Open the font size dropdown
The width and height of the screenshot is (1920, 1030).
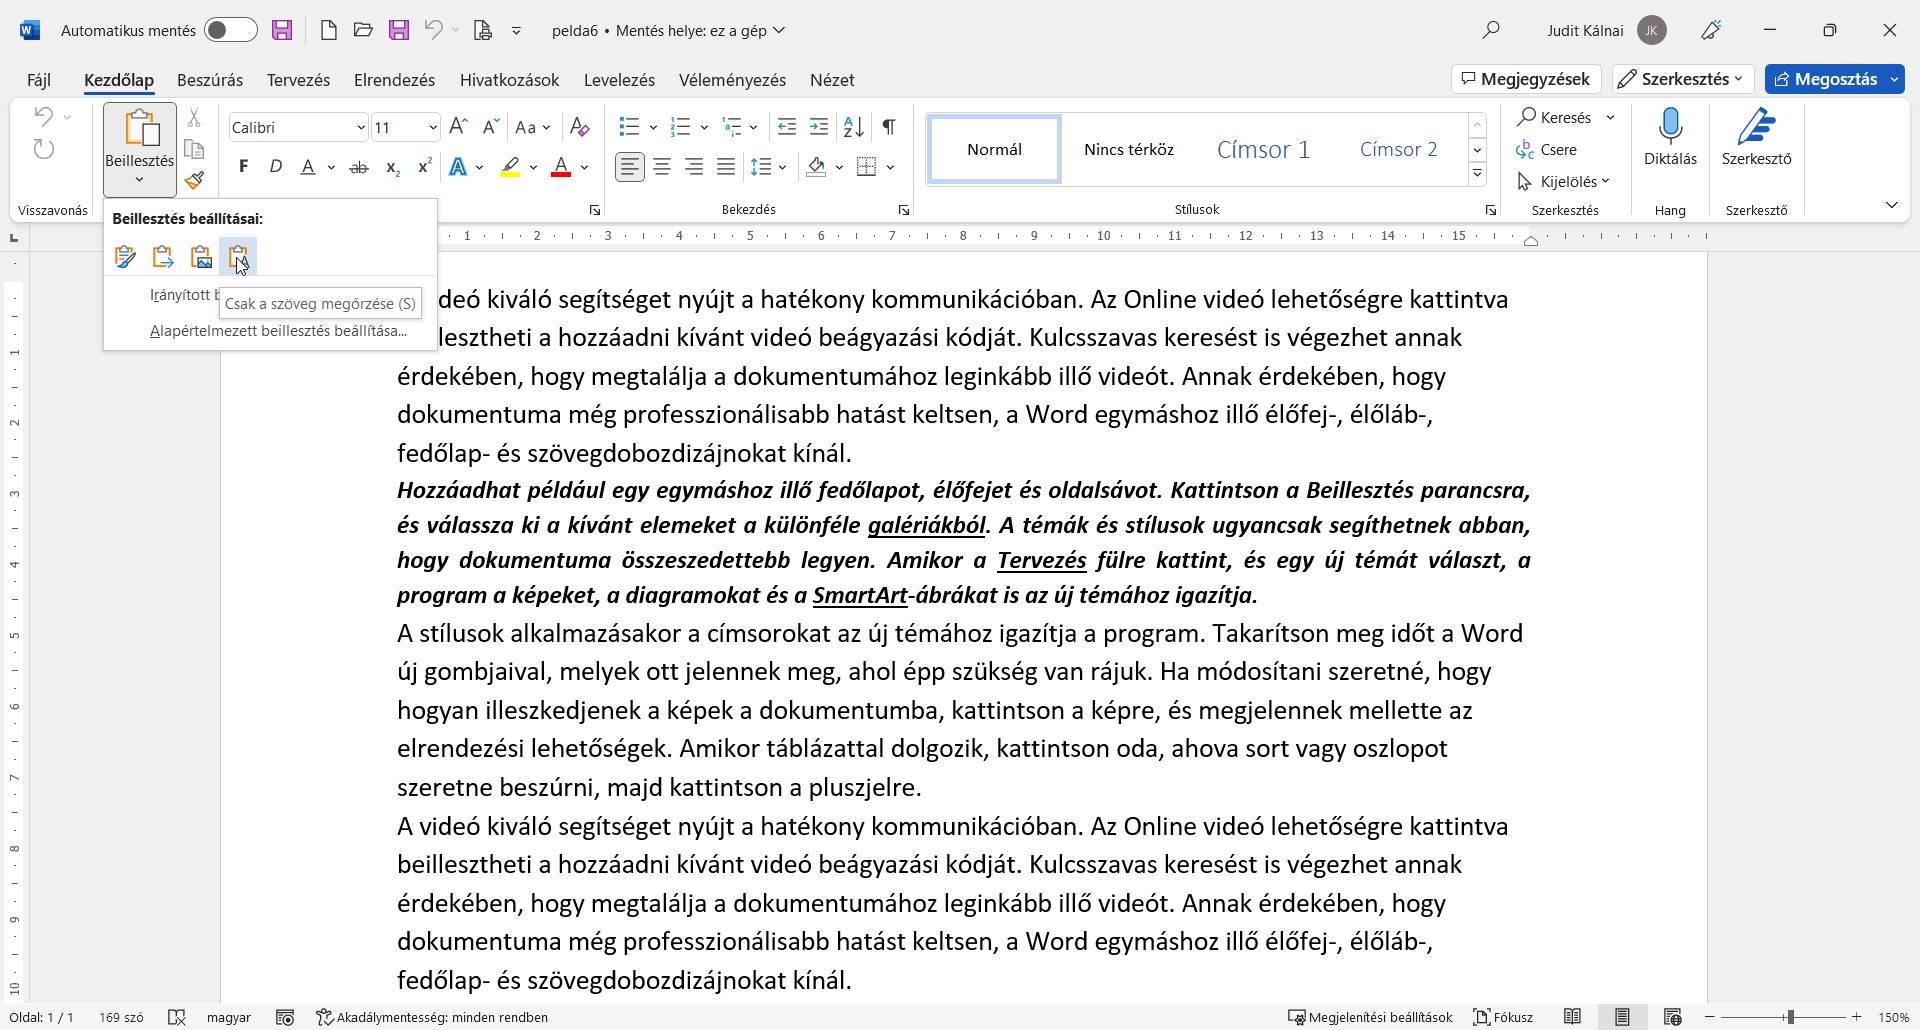(x=432, y=127)
